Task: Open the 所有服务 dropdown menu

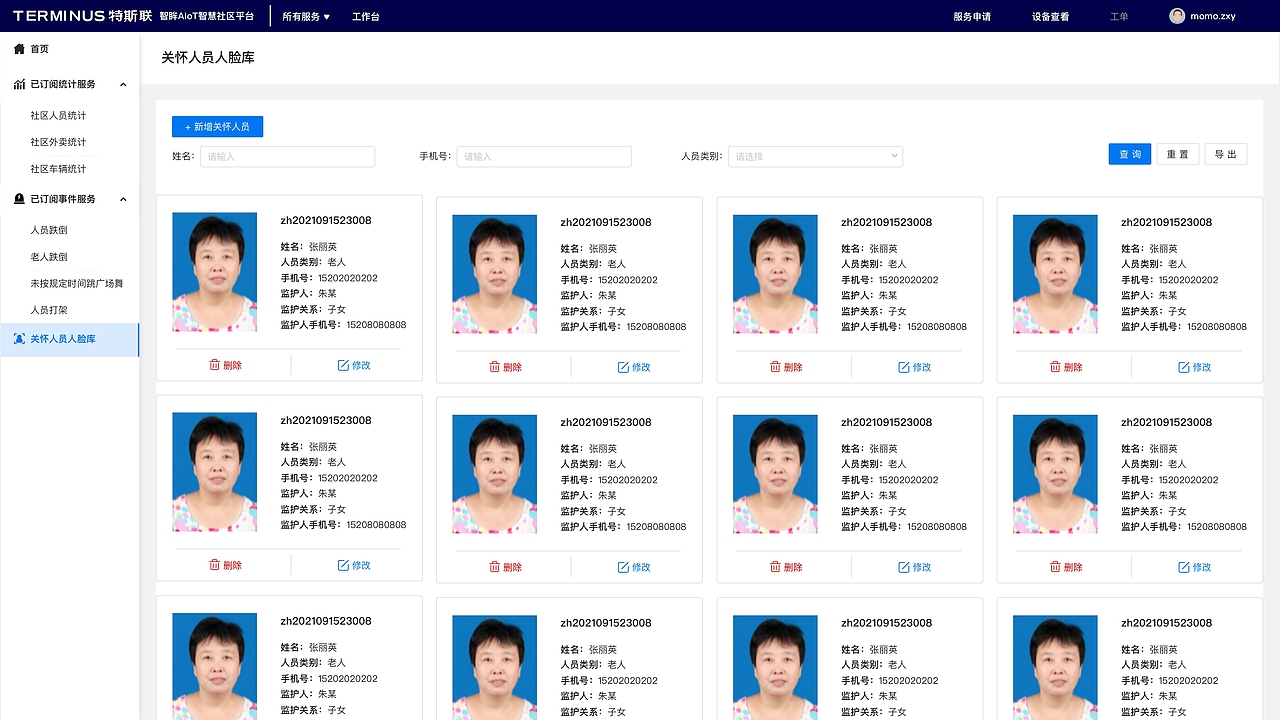Action: click(306, 16)
